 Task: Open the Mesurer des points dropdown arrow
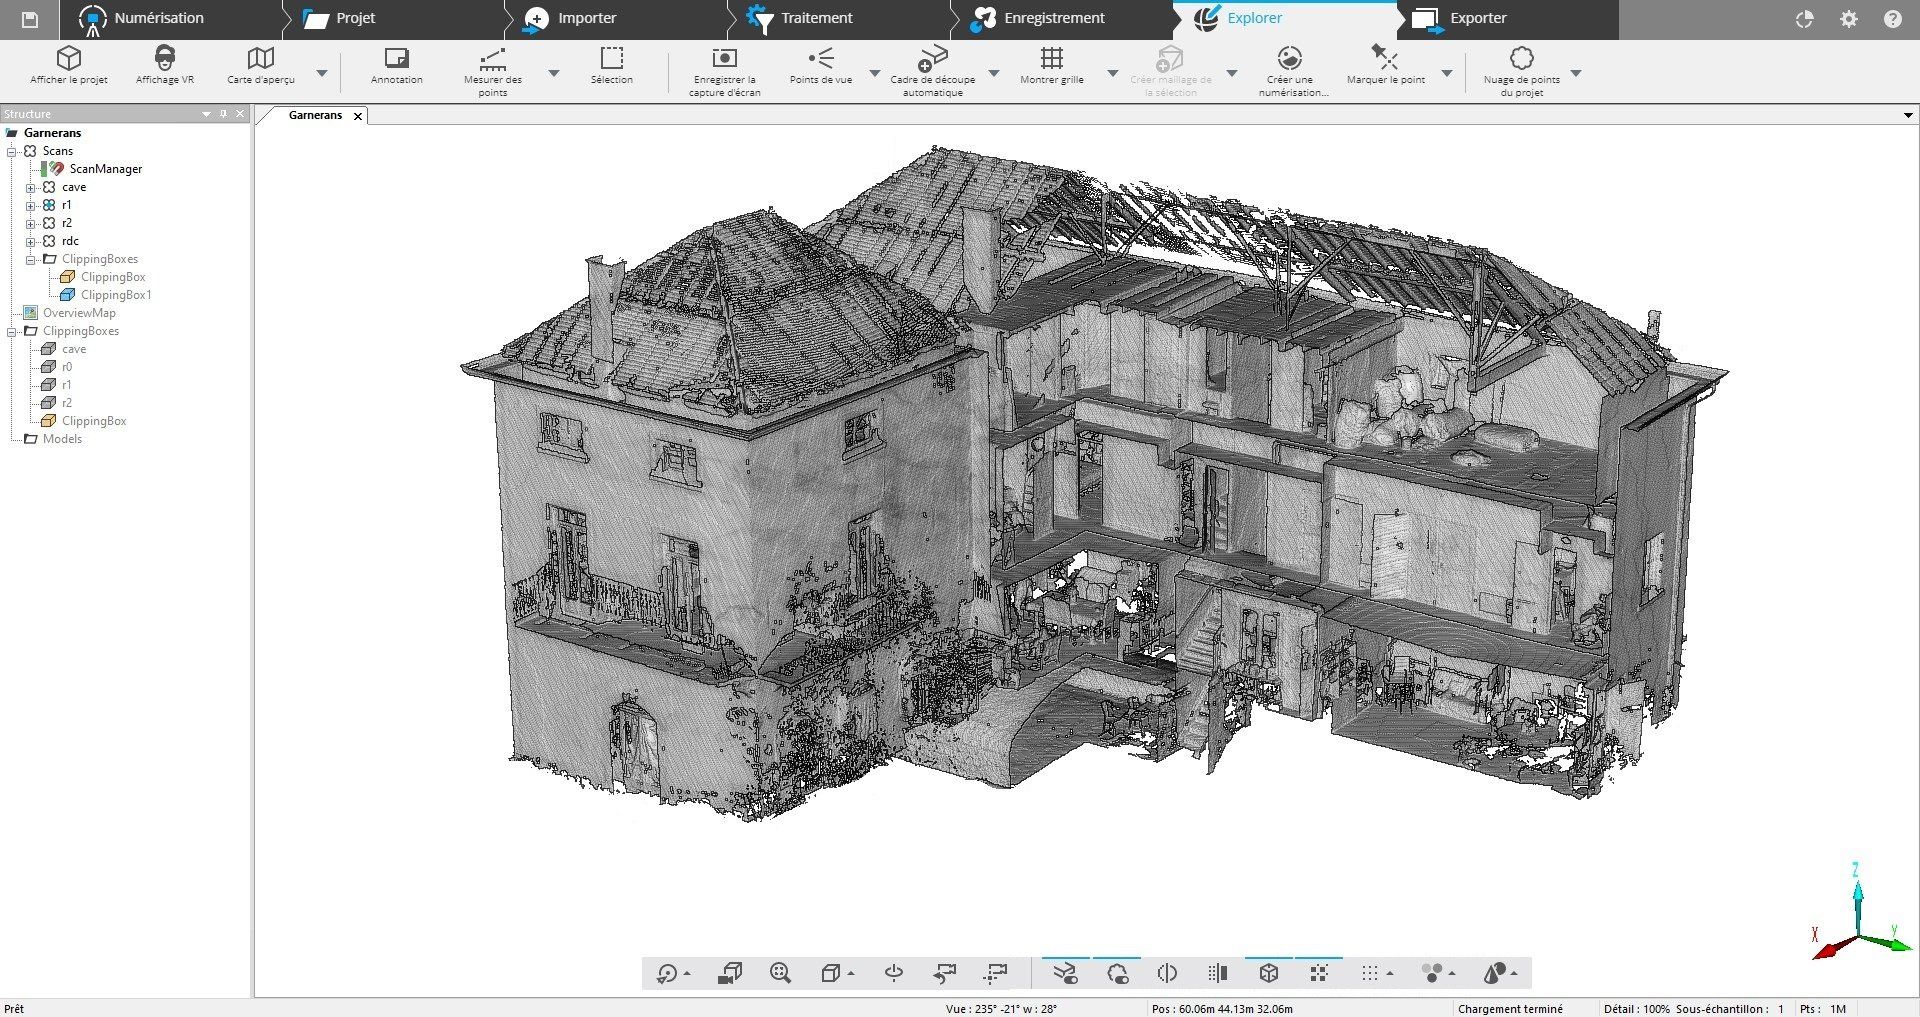554,73
